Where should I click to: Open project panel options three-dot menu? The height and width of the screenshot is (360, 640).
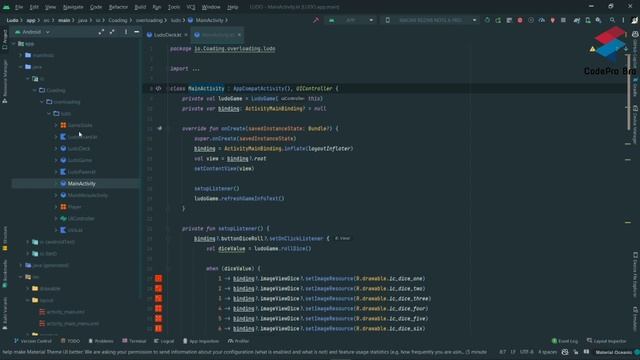coord(126,32)
